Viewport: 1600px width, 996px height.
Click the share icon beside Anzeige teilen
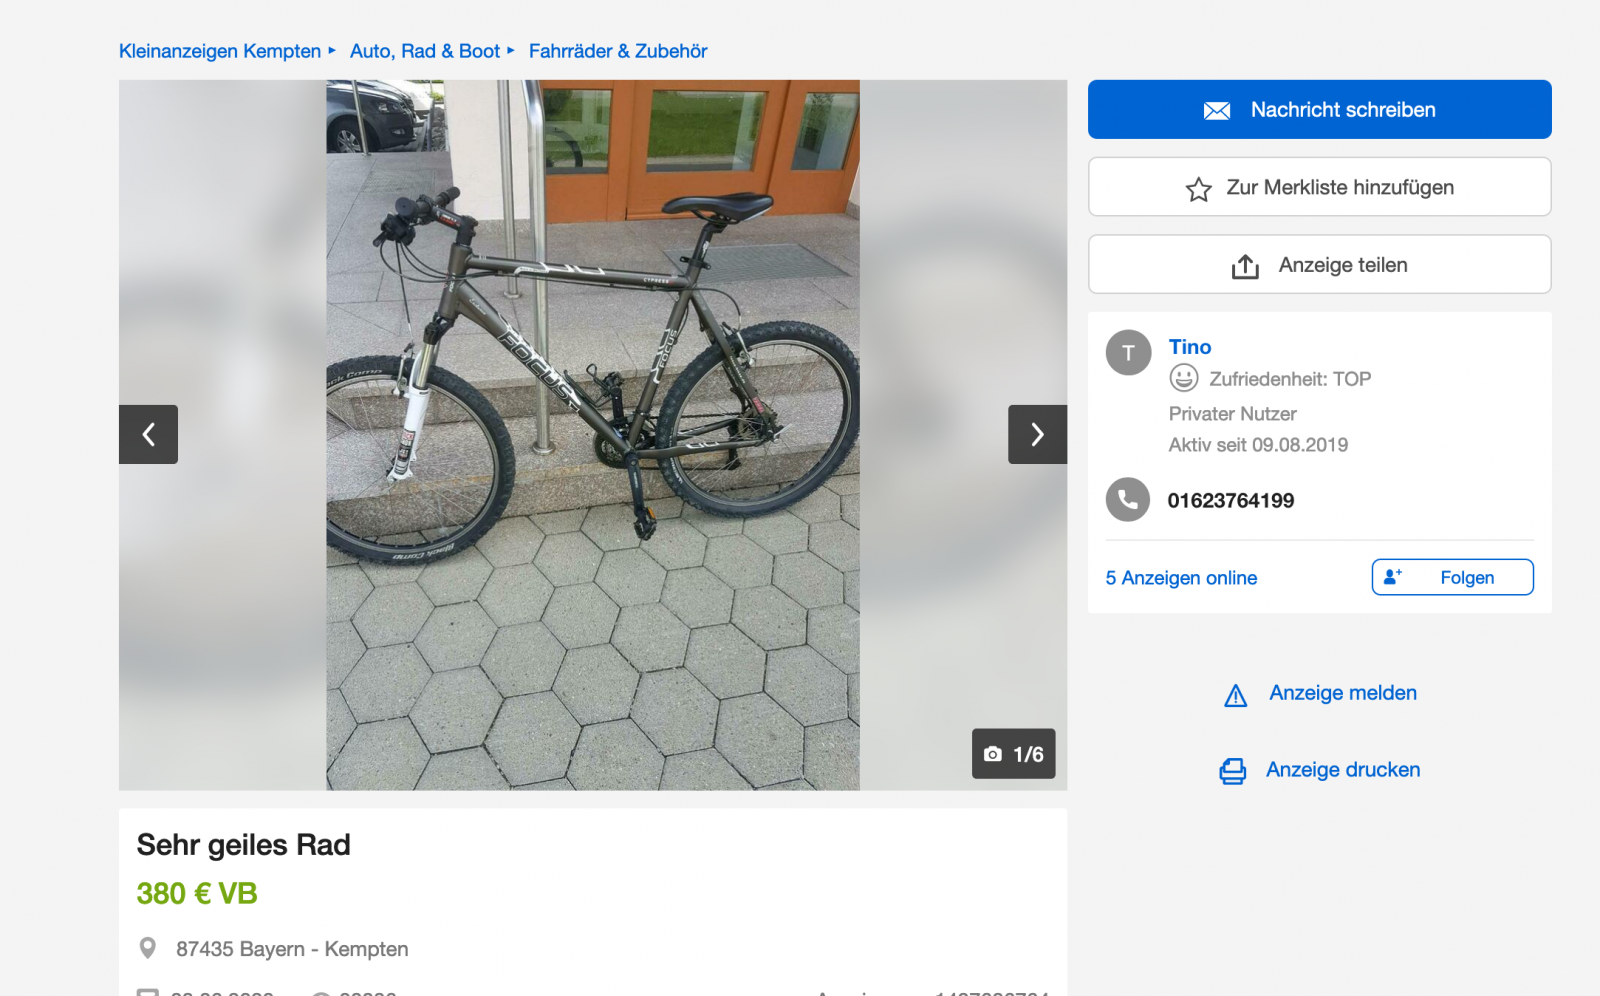tap(1245, 266)
